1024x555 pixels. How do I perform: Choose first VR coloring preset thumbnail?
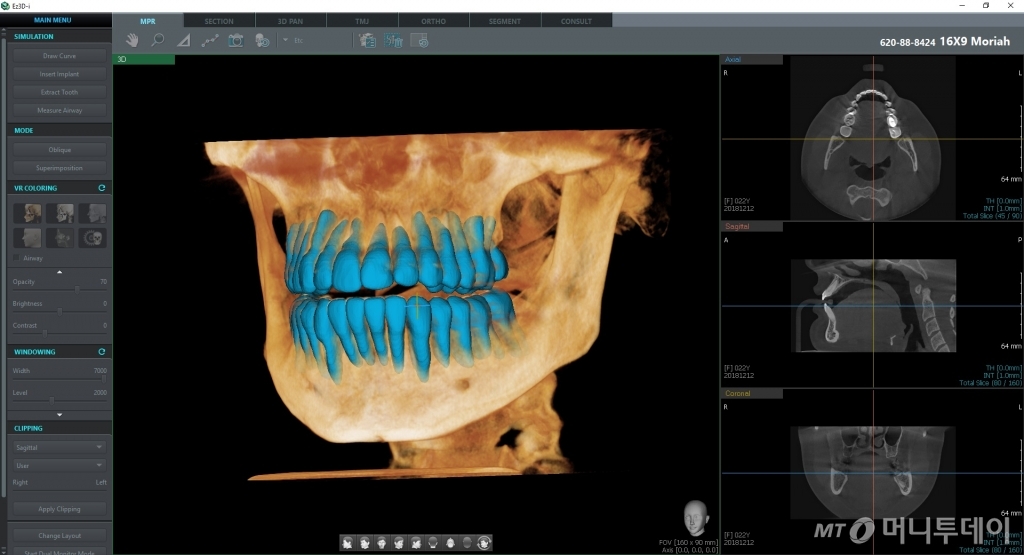tap(27, 213)
